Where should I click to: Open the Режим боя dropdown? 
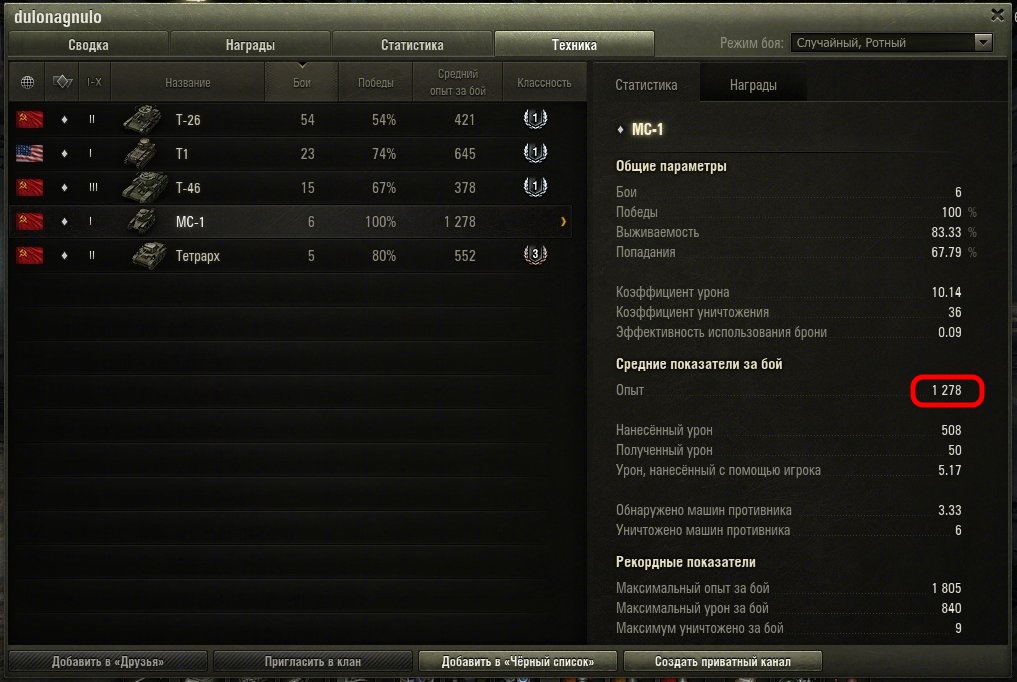891,43
